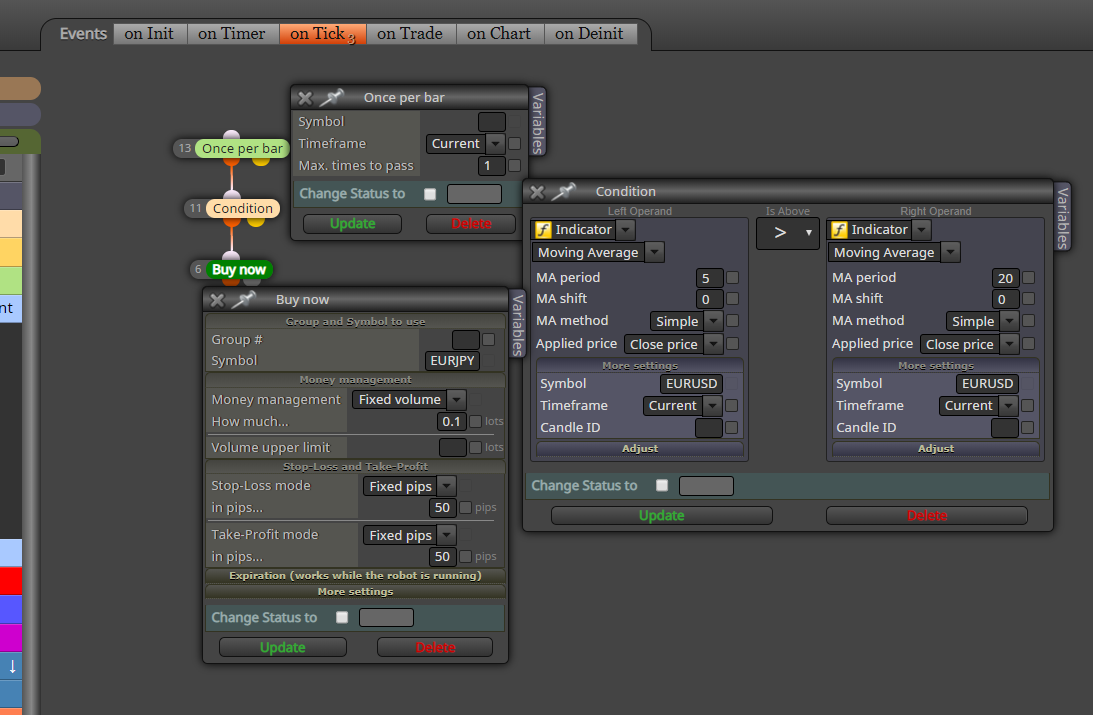Open Stop-Loss mode Fixed pips dropdown

[409, 486]
